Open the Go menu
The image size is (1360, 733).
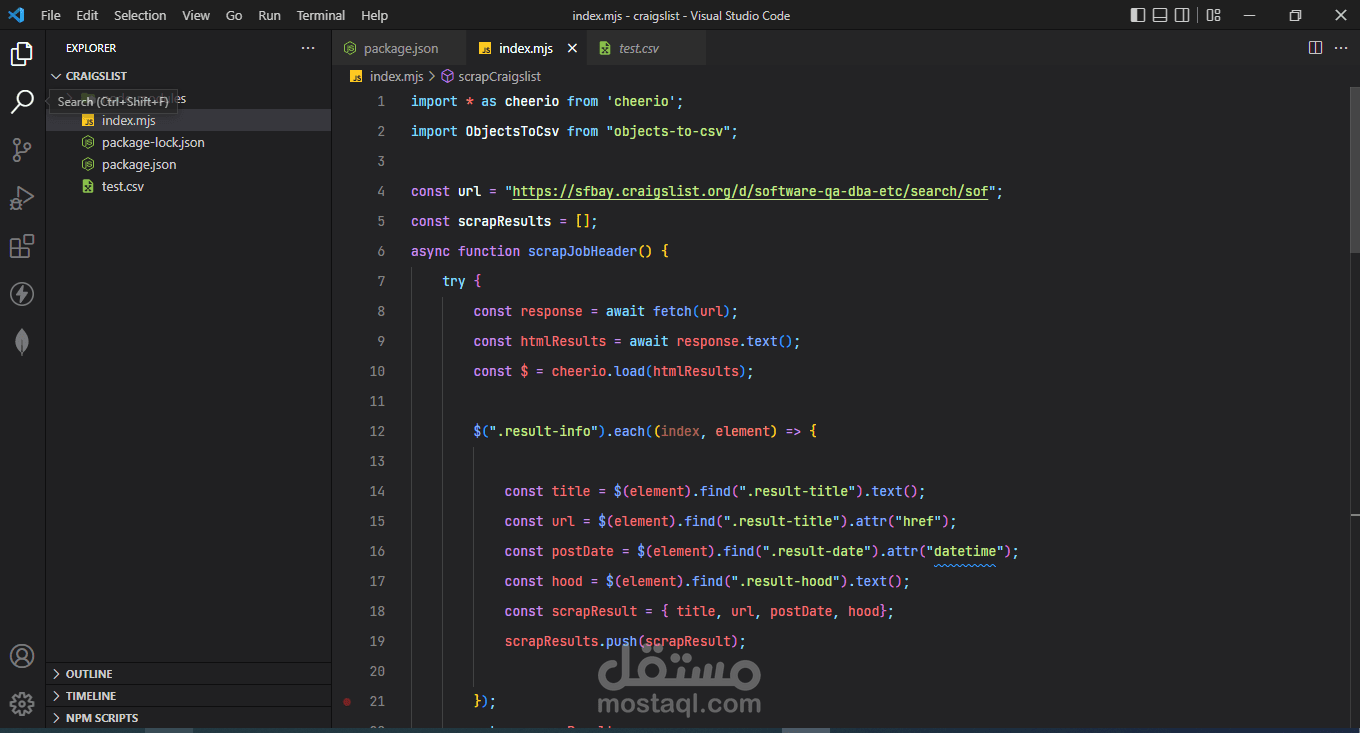(234, 15)
